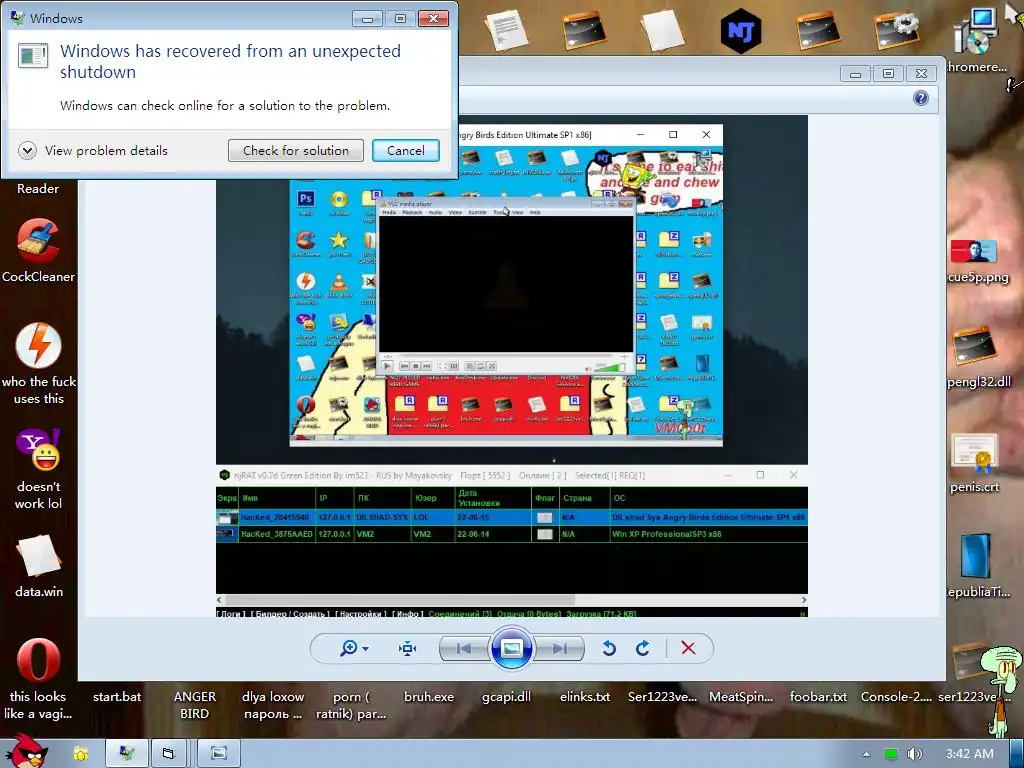Select the penis.crt certificate icon

pyautogui.click(x=974, y=462)
